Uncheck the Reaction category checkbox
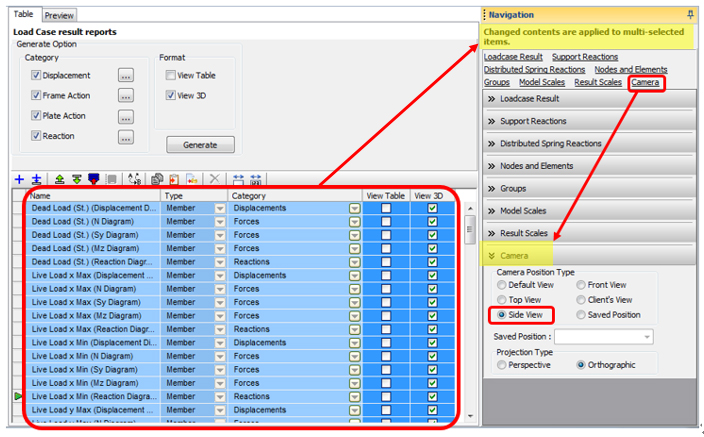The height and width of the screenshot is (437, 704). pos(36,136)
